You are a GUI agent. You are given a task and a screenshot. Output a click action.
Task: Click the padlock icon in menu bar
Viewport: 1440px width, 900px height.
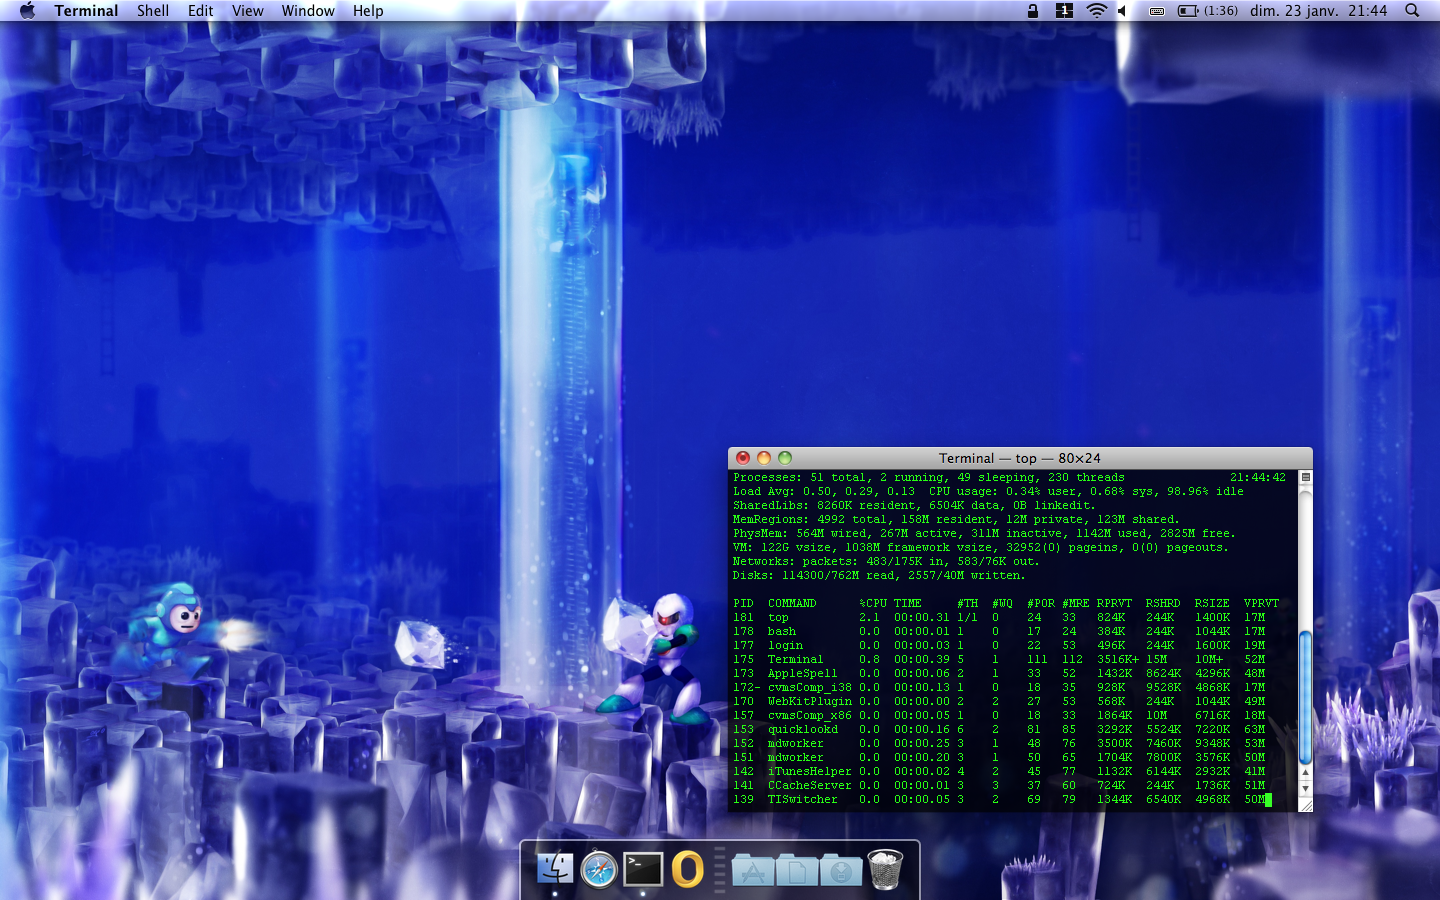click(1033, 11)
